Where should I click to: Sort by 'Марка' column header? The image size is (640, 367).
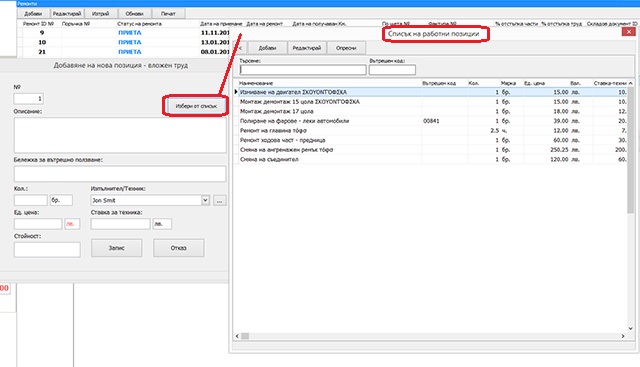click(508, 83)
